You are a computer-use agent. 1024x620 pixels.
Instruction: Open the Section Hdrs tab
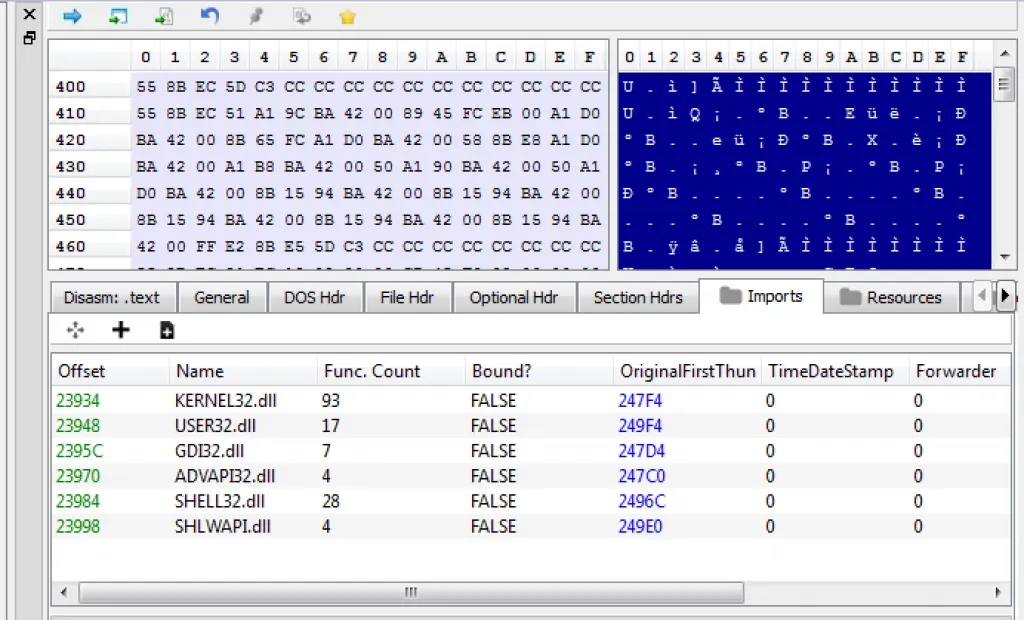pos(638,297)
